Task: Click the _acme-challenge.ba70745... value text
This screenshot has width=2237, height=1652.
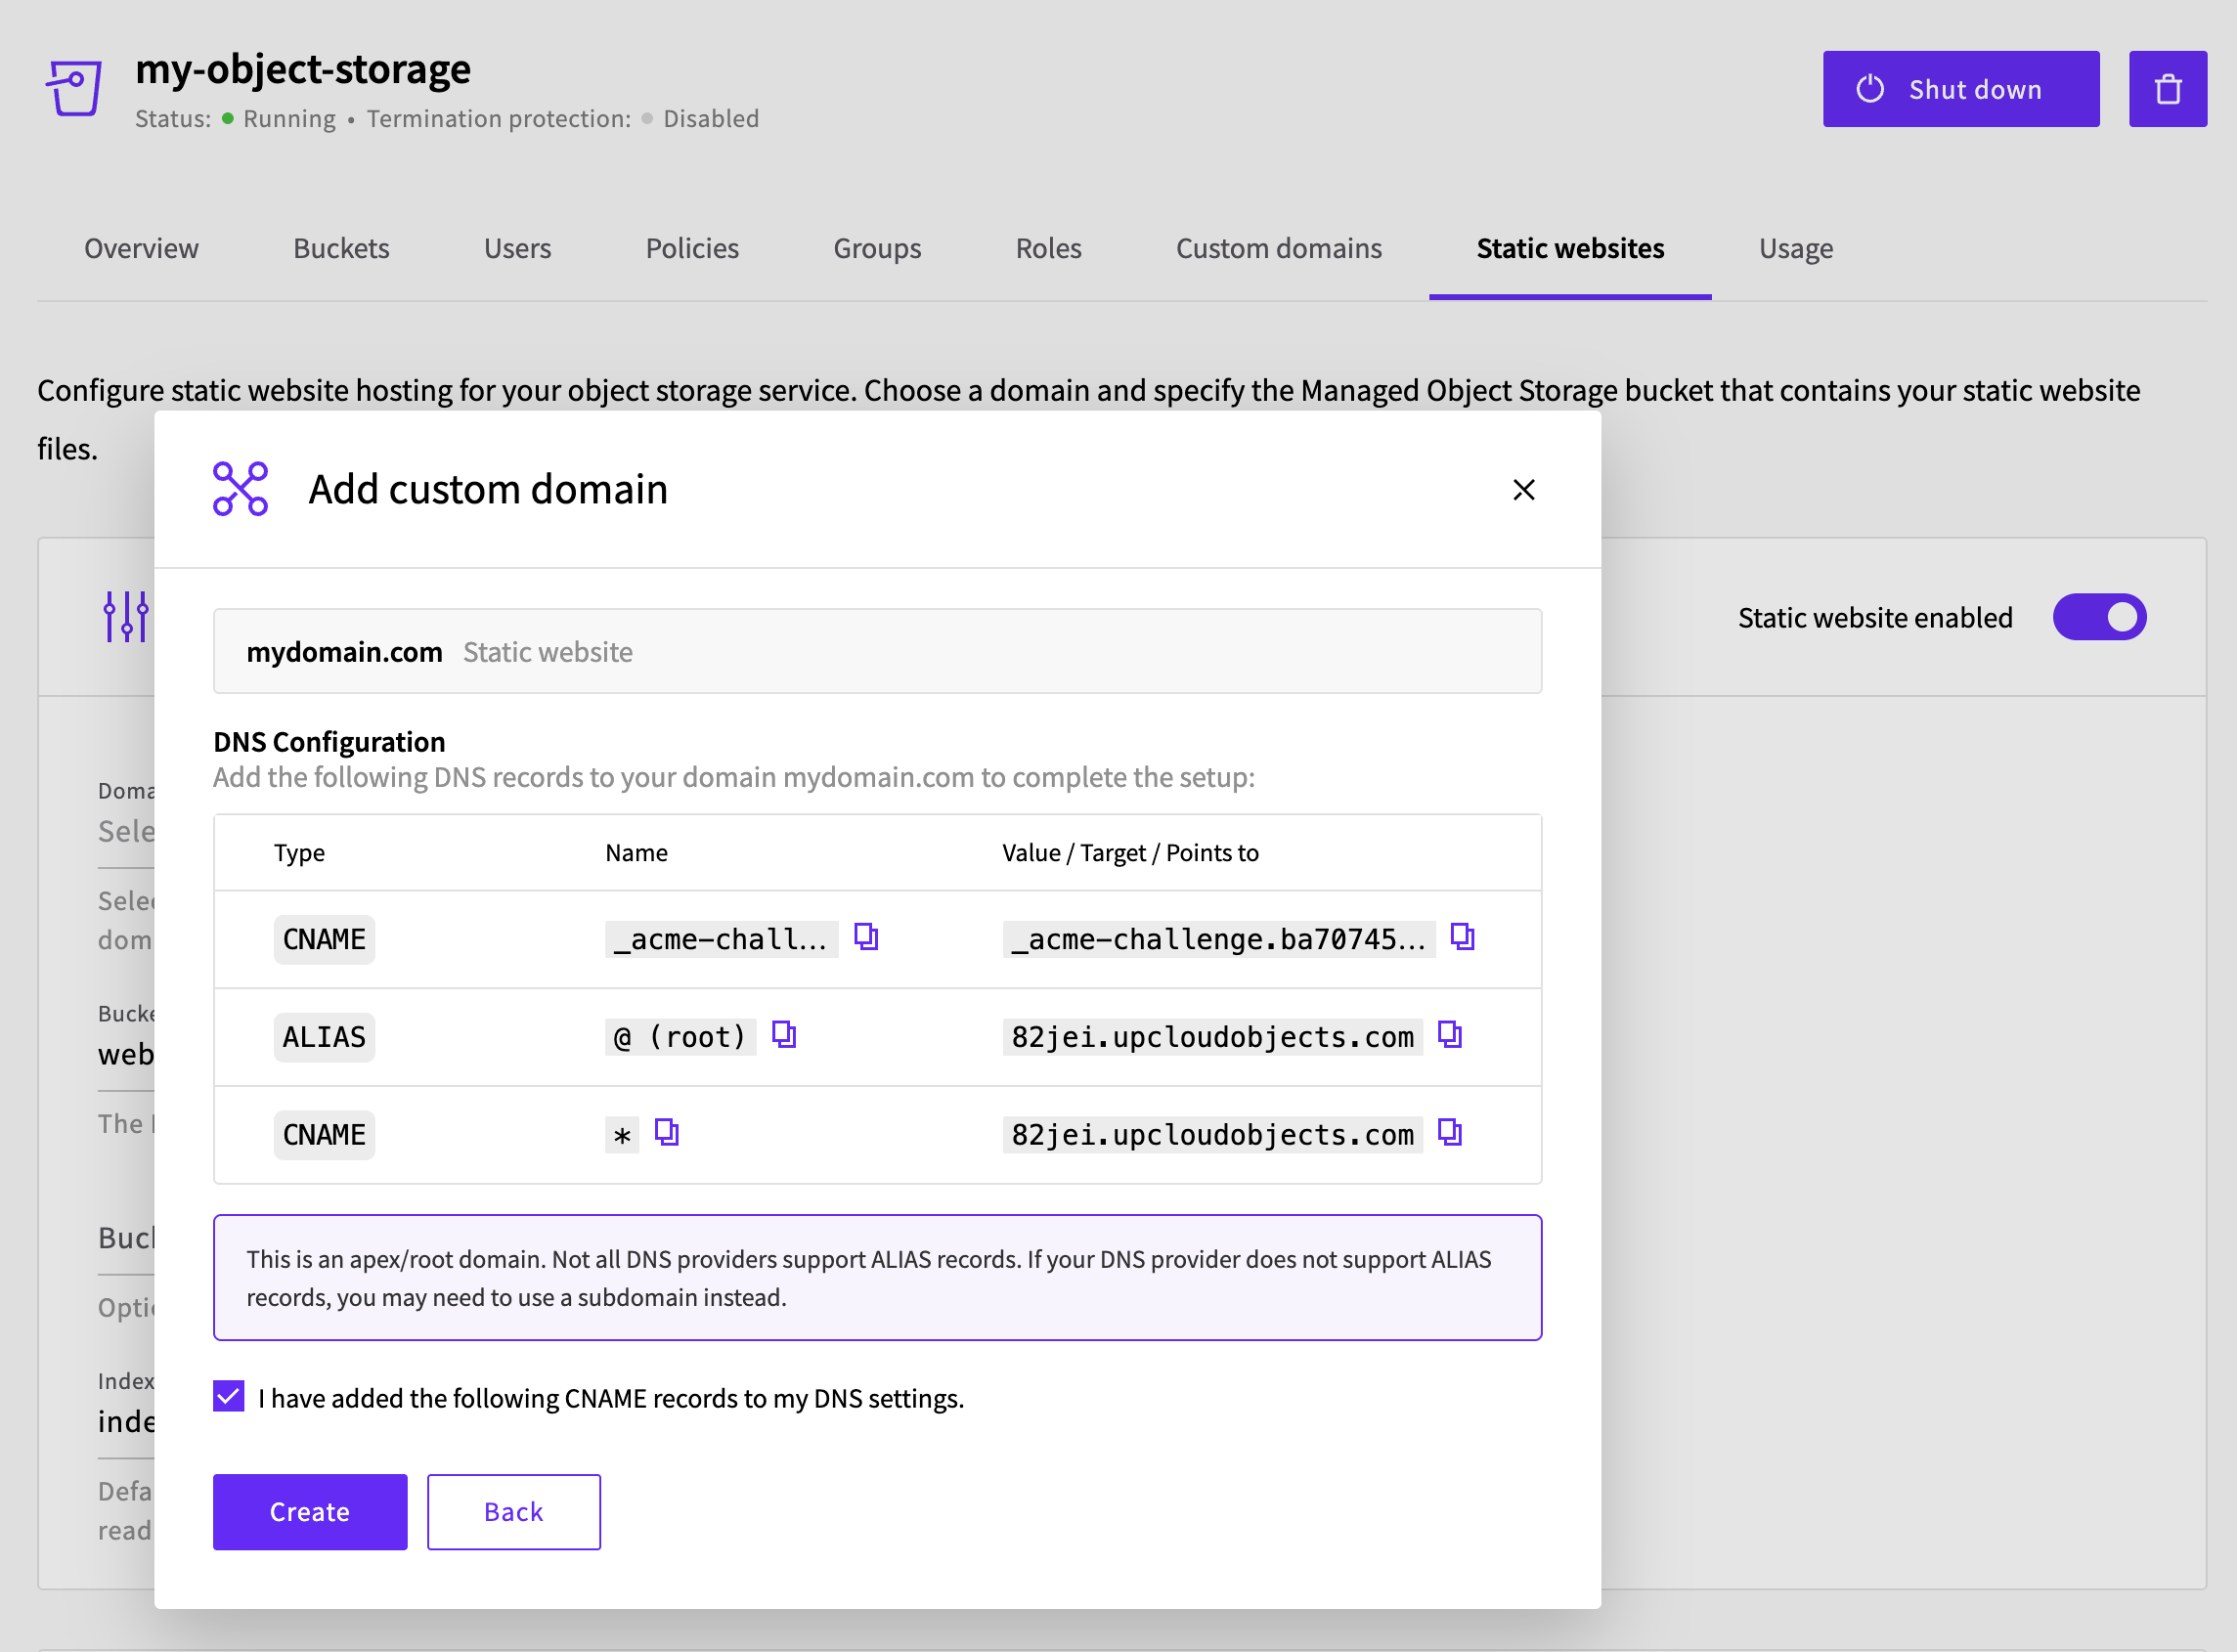Action: 1219,939
